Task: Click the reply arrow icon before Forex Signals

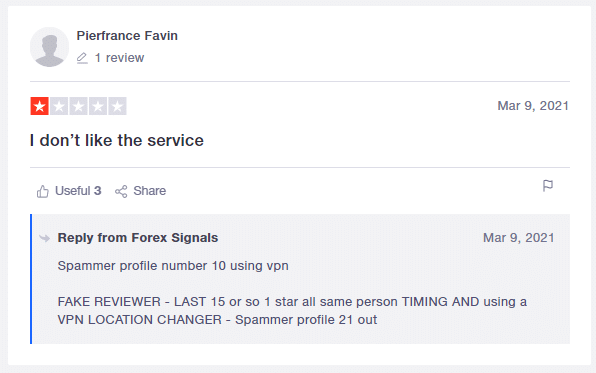Action: (45, 238)
